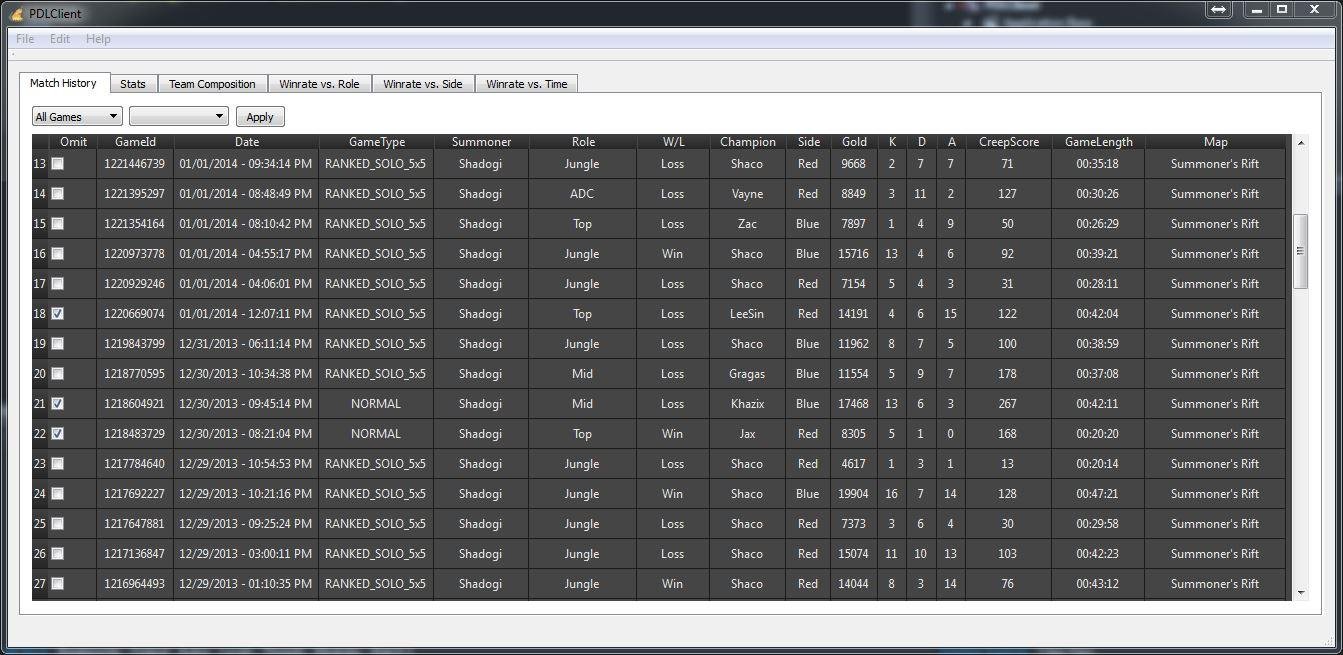Check the Omit box for row 19
The image size is (1343, 655).
[x=58, y=344]
